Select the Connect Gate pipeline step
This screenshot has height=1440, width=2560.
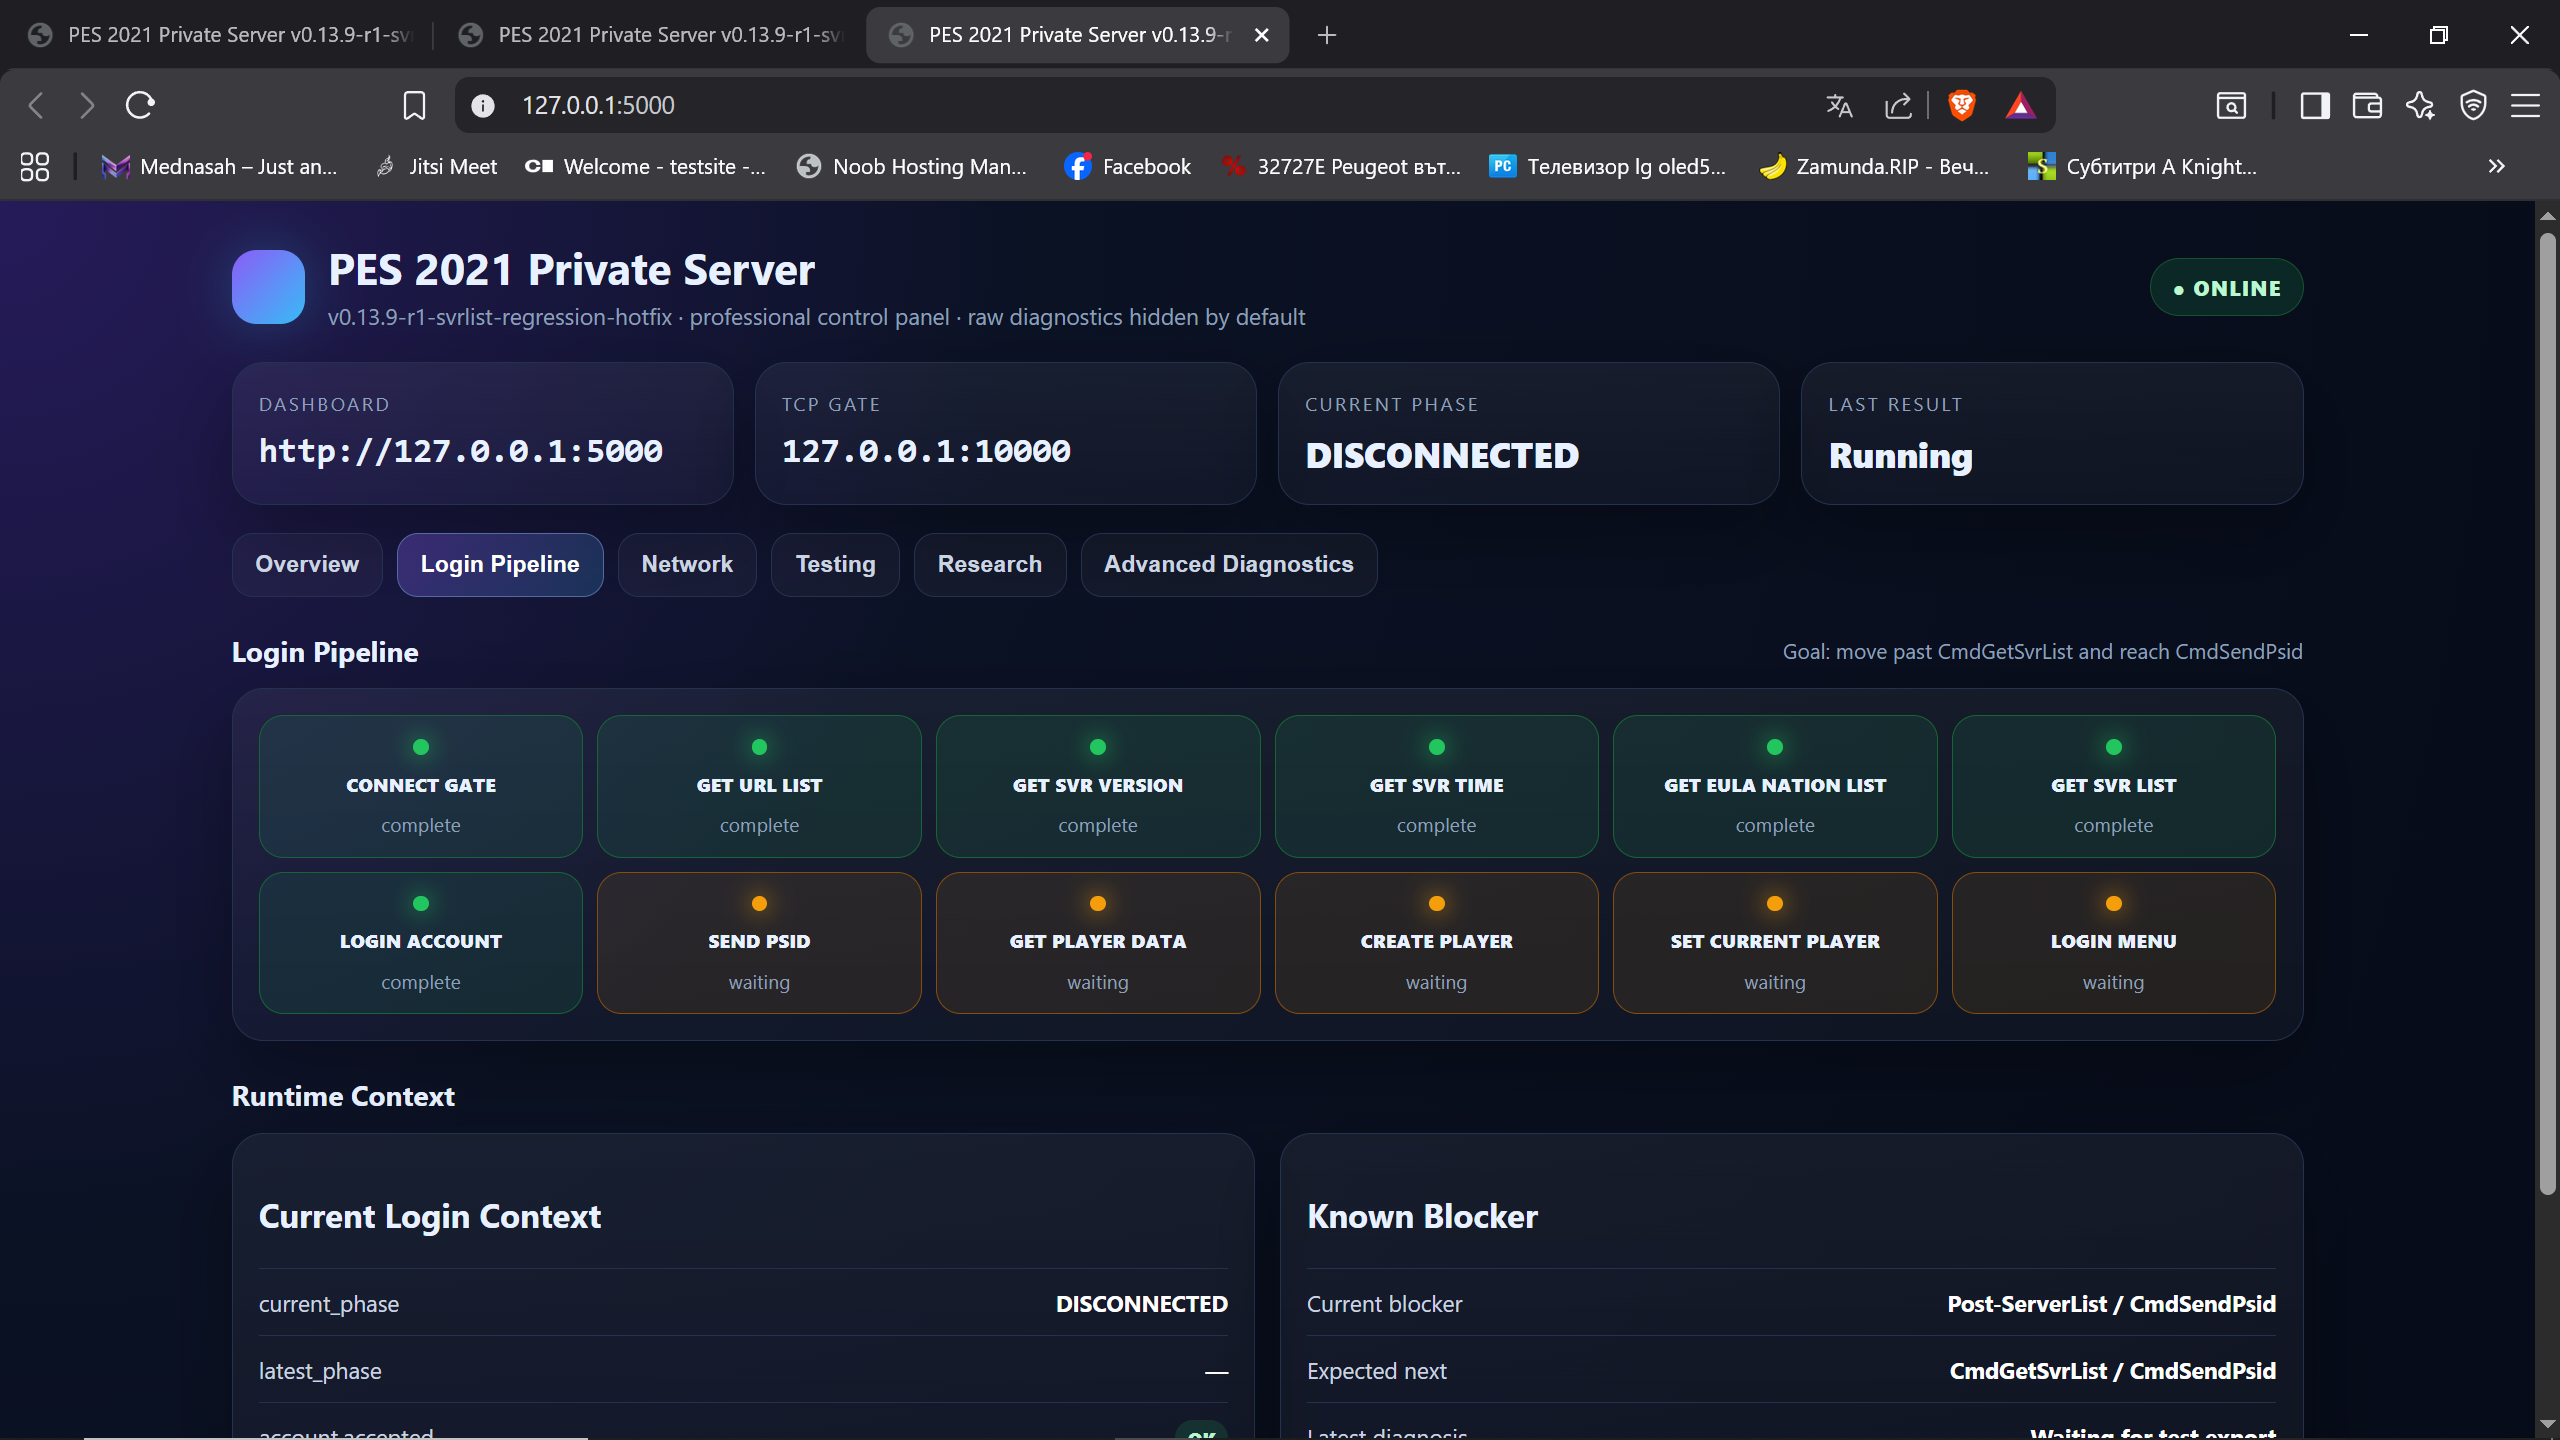tap(421, 786)
